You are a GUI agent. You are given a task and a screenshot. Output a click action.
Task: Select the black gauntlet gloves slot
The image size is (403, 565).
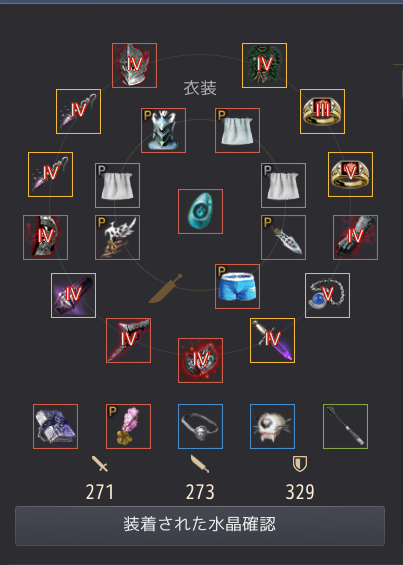(355, 237)
